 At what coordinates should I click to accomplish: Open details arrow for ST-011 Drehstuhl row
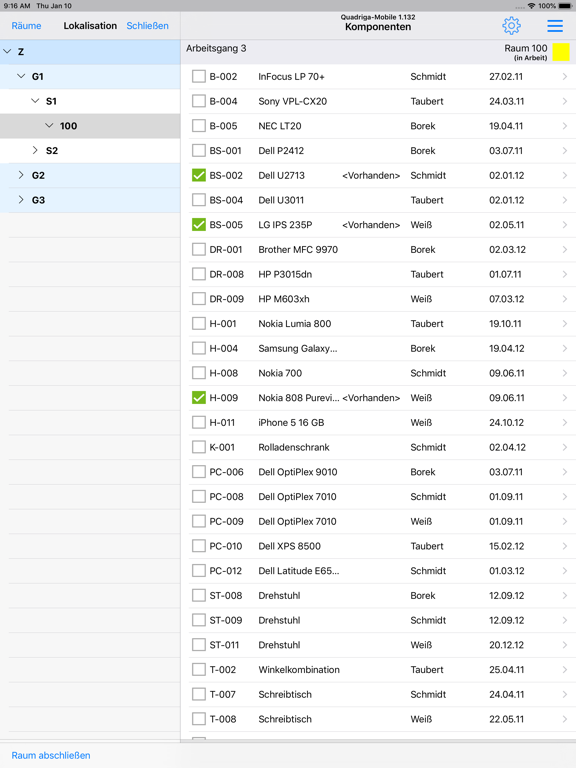pyautogui.click(x=565, y=645)
